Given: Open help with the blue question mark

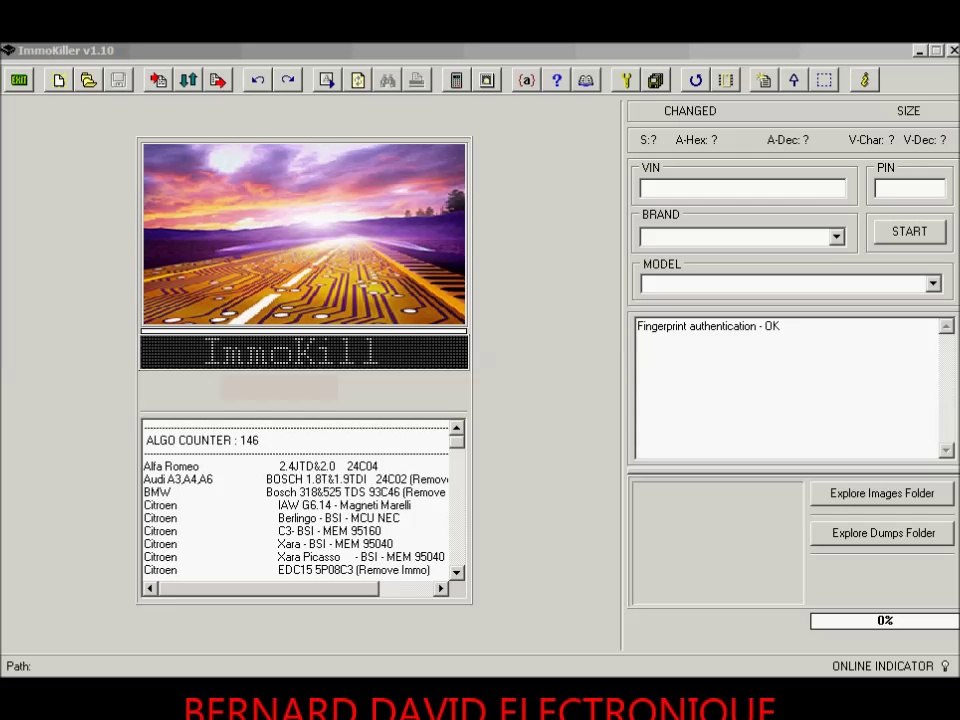Looking at the screenshot, I should coord(556,80).
